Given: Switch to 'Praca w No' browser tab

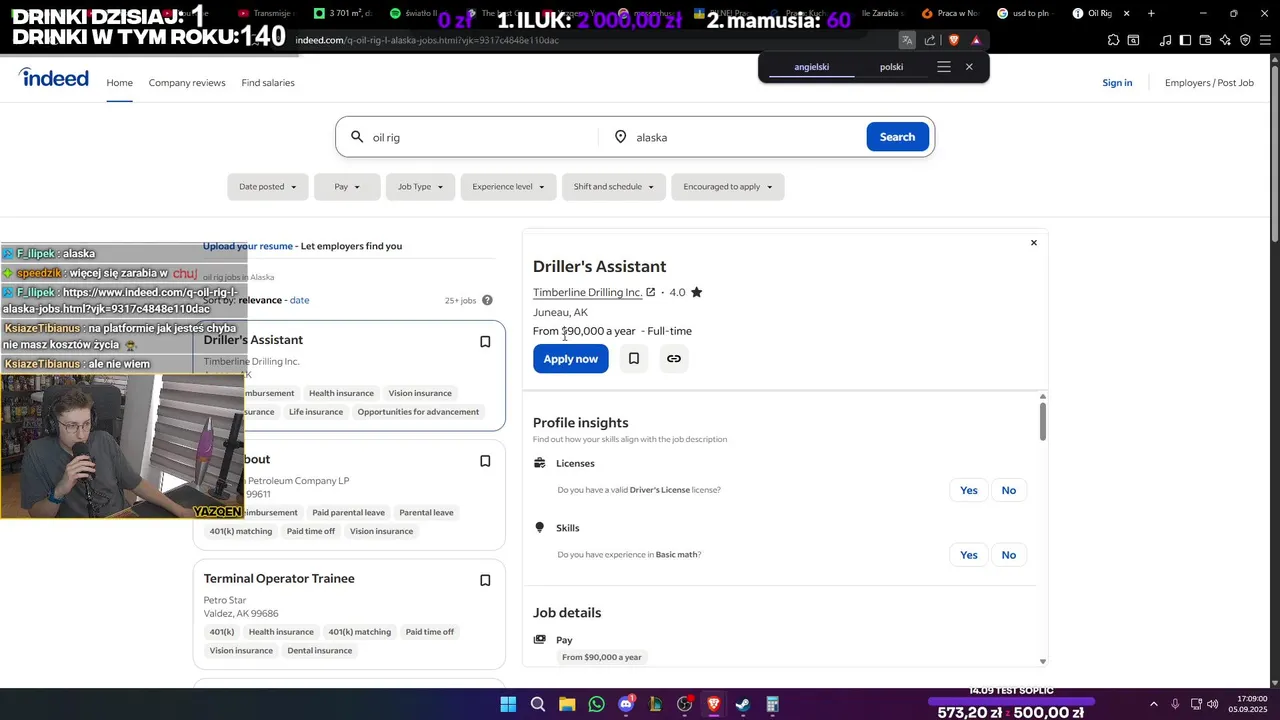Looking at the screenshot, I should (949, 13).
